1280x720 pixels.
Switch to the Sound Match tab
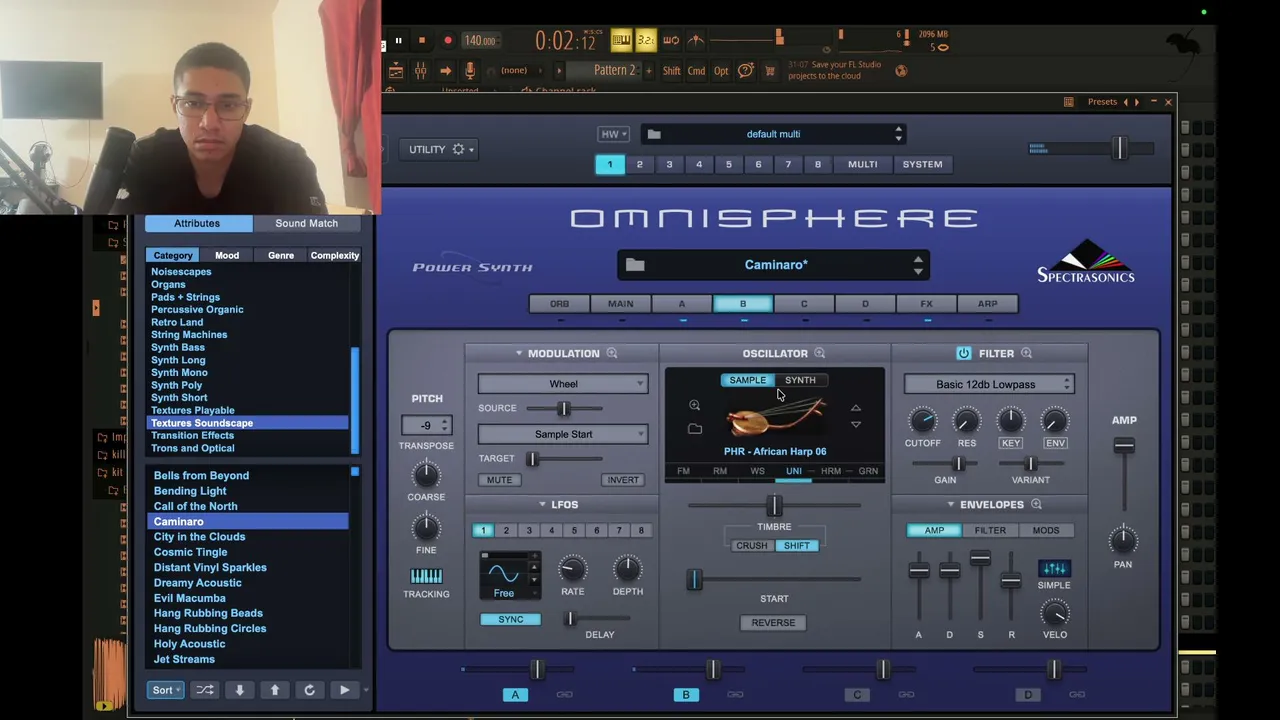pos(306,223)
